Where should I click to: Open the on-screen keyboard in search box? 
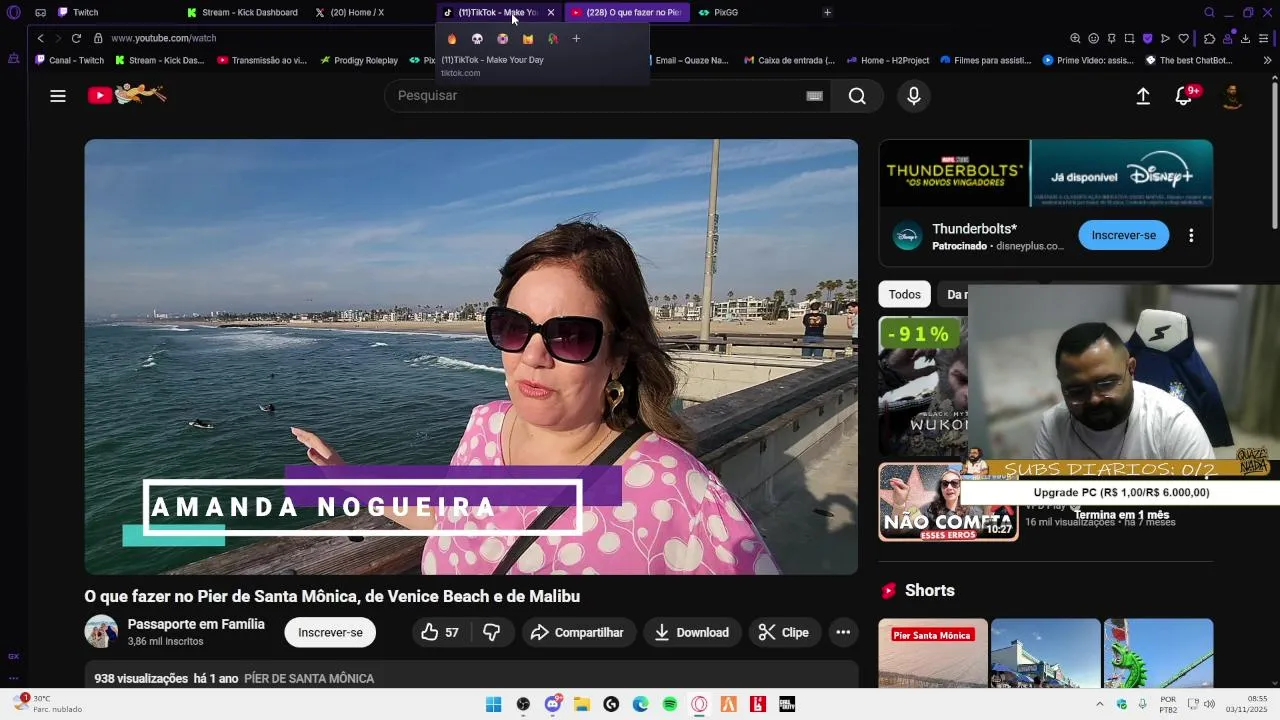coord(814,96)
